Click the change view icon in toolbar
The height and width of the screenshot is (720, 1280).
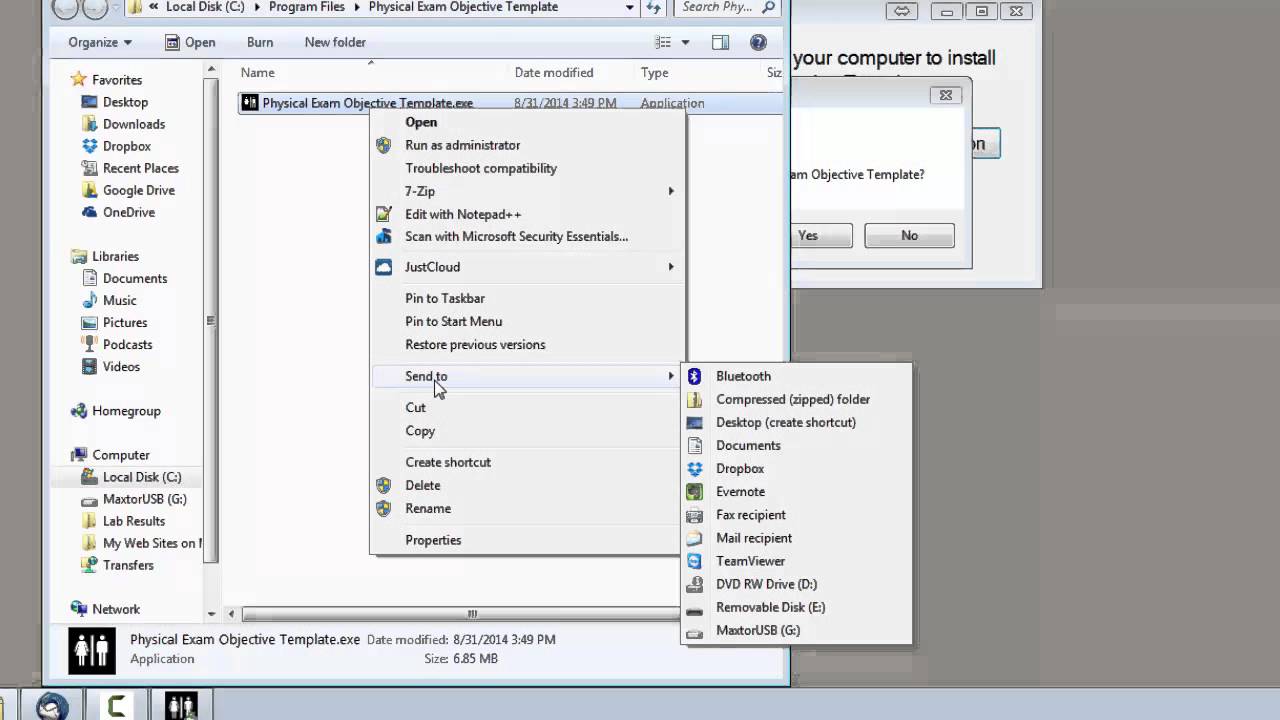pyautogui.click(x=662, y=42)
